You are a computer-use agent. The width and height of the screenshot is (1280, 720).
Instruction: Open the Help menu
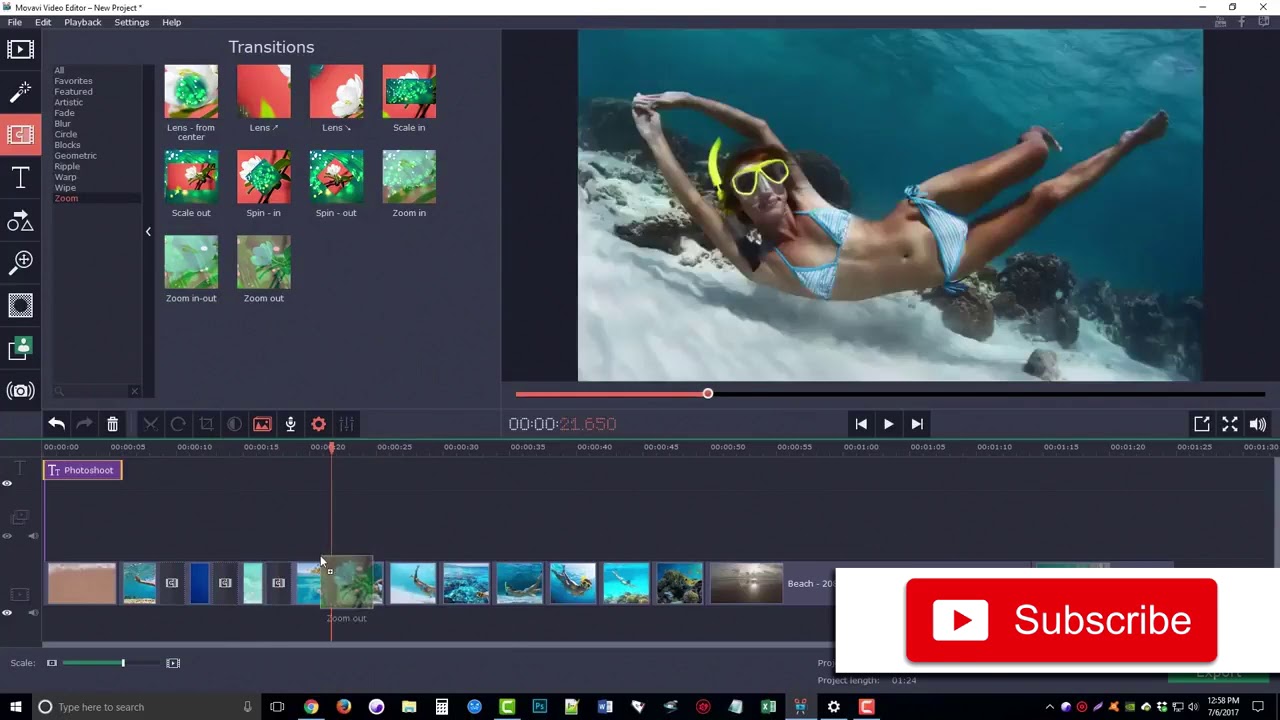point(172,22)
